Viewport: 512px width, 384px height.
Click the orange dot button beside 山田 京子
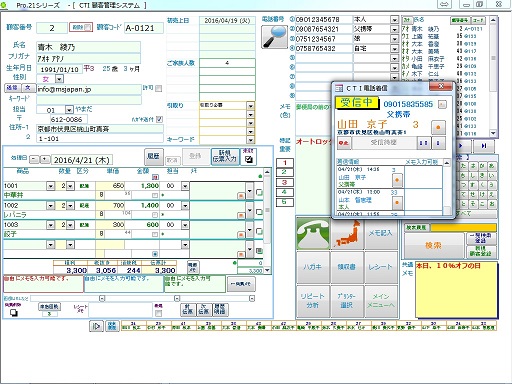pyautogui.click(x=438, y=127)
